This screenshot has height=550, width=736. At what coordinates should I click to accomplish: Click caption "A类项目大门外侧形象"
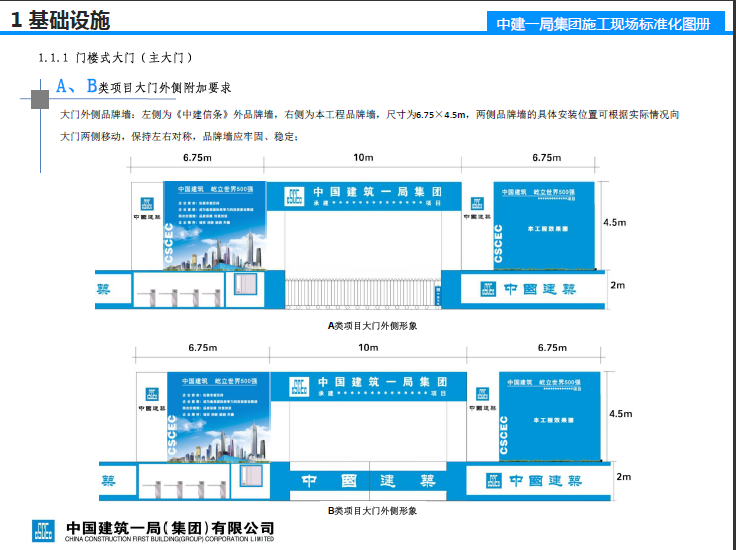click(x=372, y=326)
